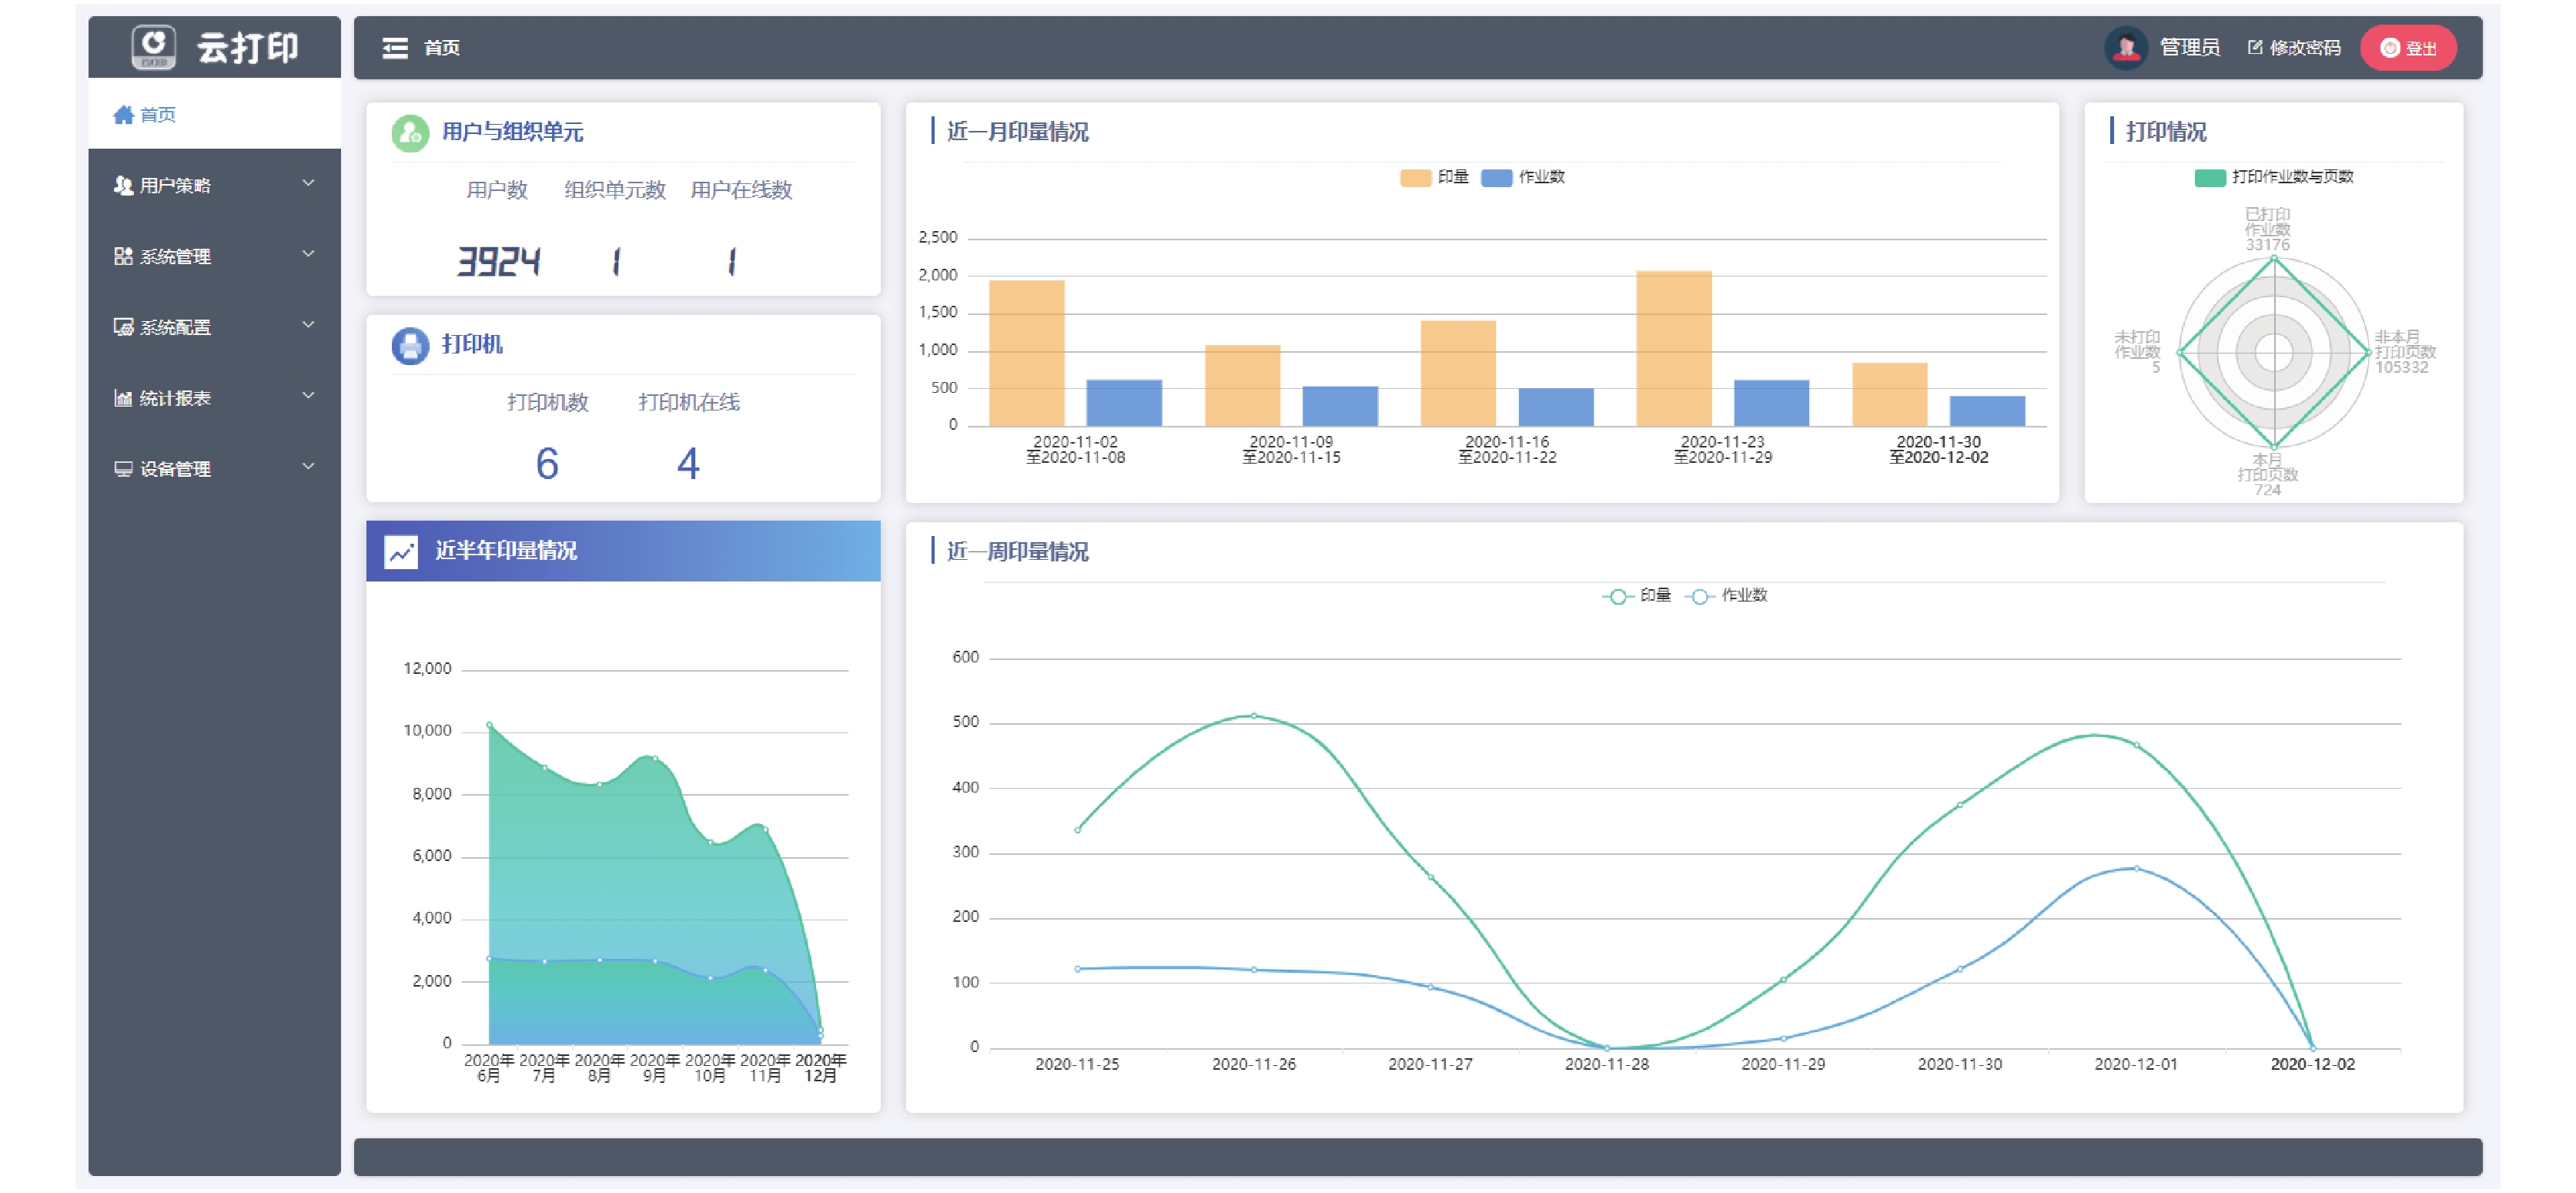Viewport: 2576px width, 1193px height.
Task: Click the half-year chart trend icon
Action: (x=401, y=551)
